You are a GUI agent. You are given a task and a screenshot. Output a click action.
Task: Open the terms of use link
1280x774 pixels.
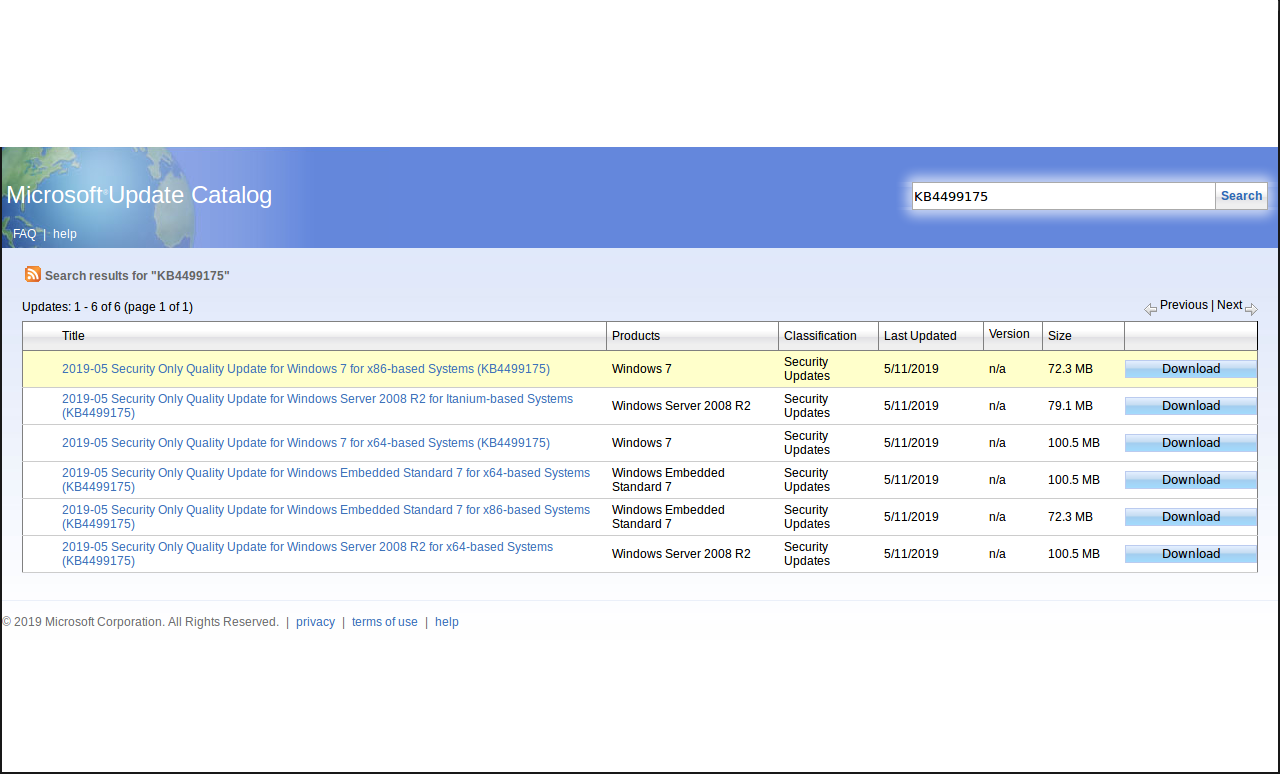384,622
